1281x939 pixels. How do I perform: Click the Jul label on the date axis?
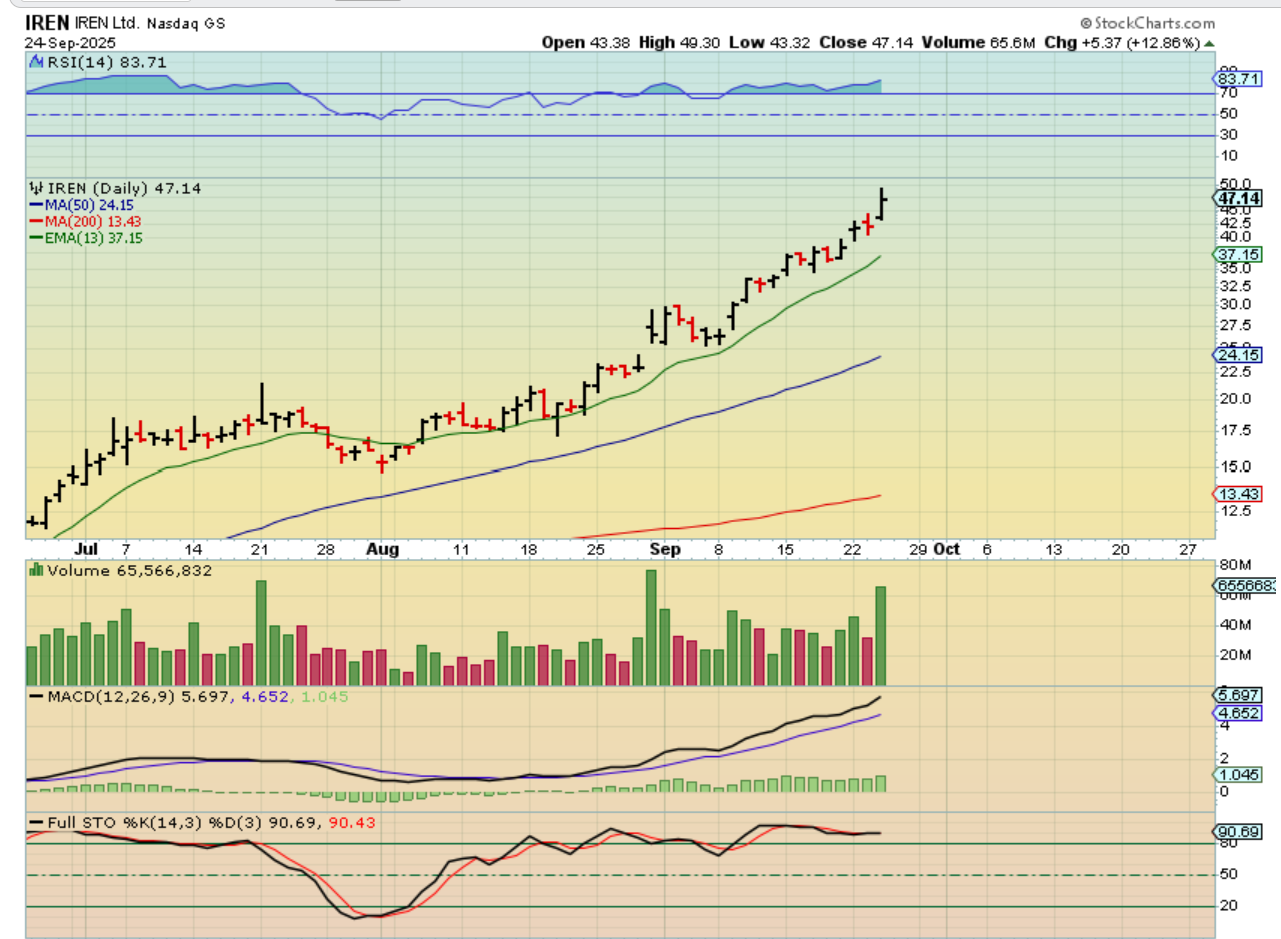(84, 549)
